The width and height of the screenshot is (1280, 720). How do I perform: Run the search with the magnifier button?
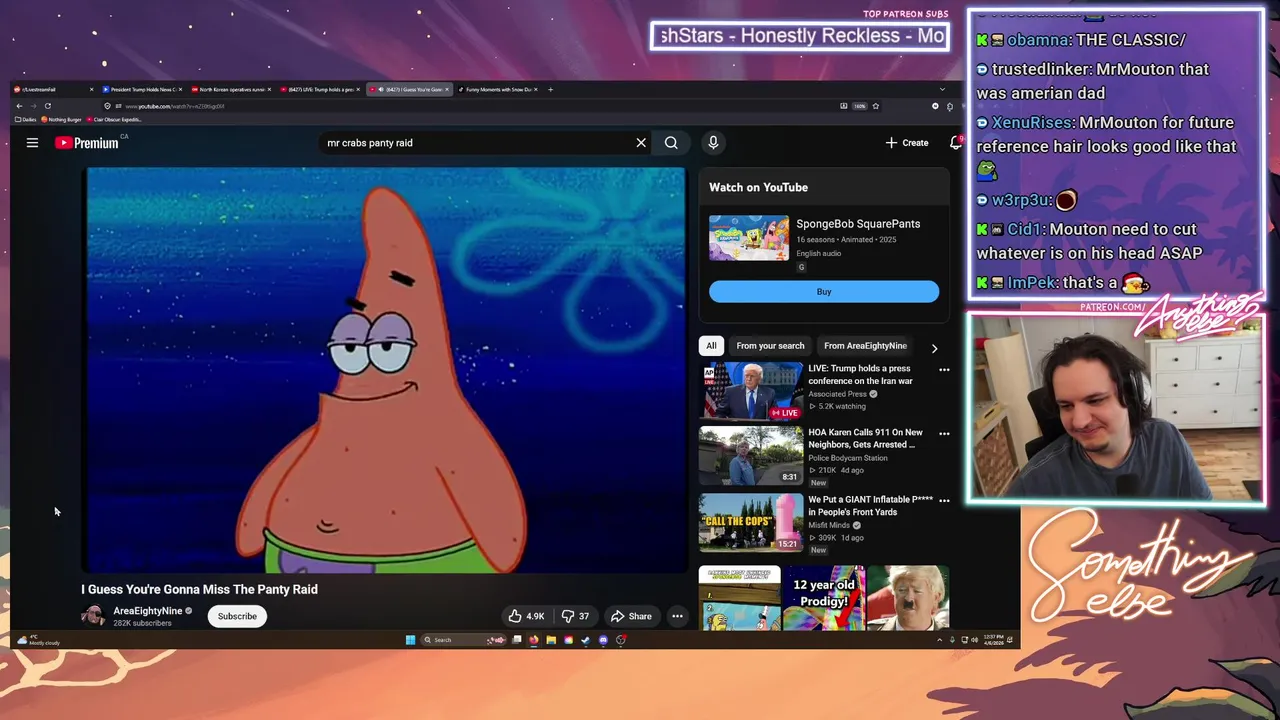(671, 143)
